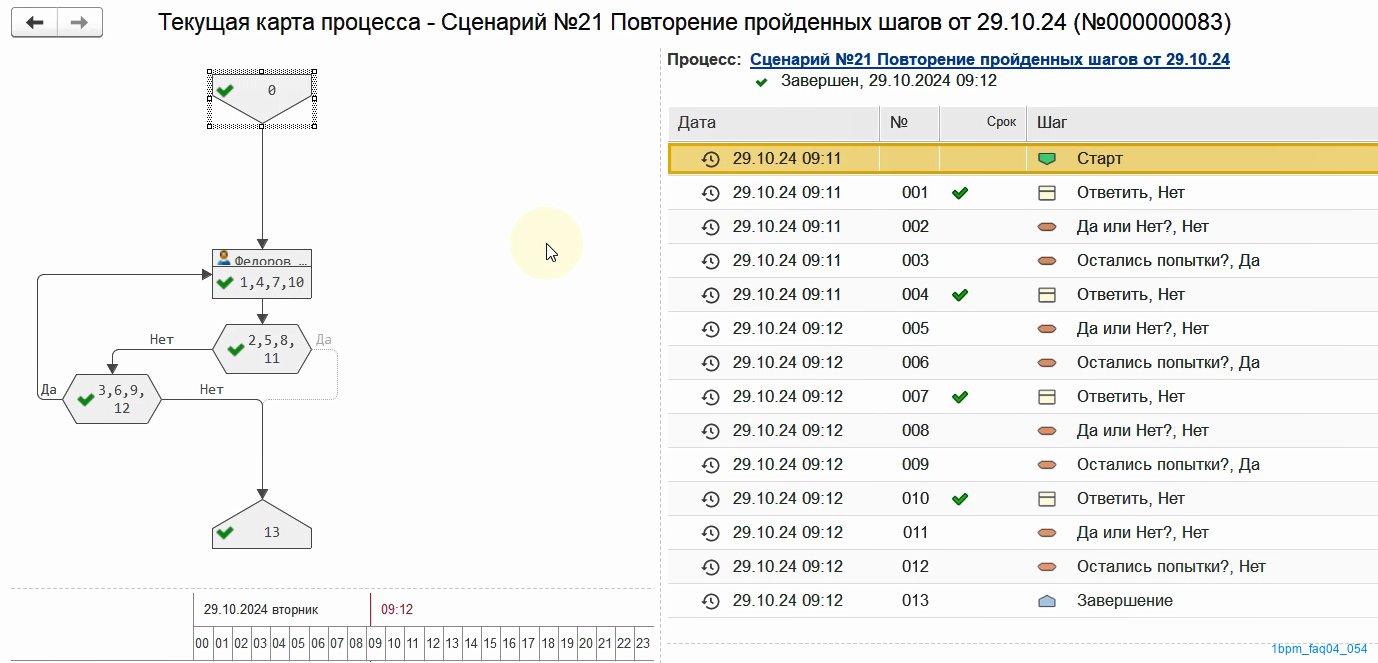
Task: Click task form icon in row 010
Action: point(1047,499)
